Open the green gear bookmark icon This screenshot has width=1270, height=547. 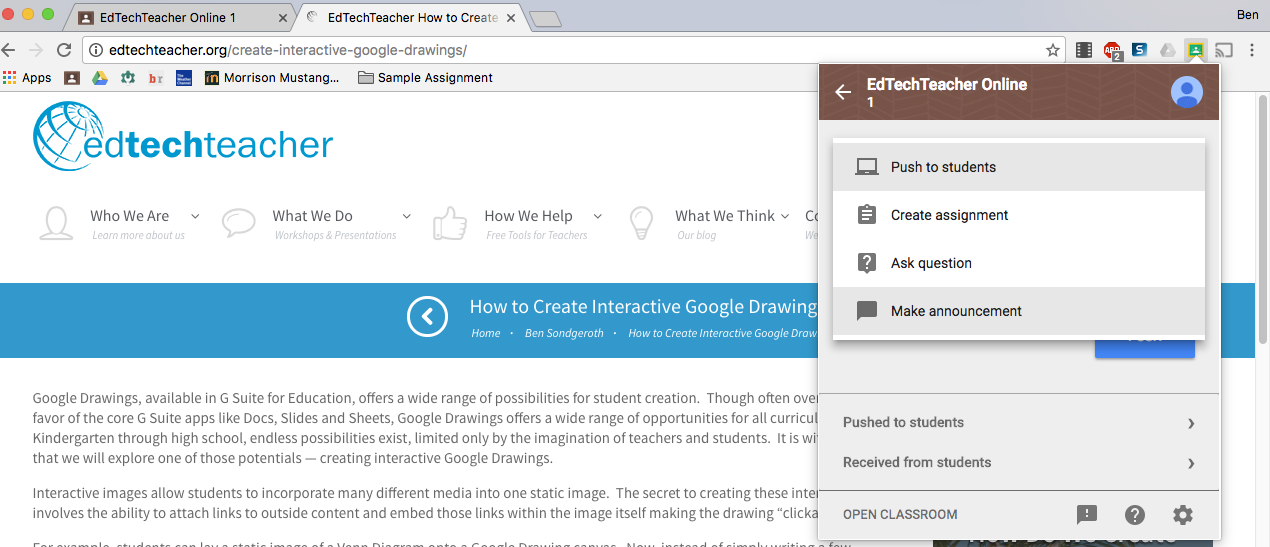(x=128, y=78)
